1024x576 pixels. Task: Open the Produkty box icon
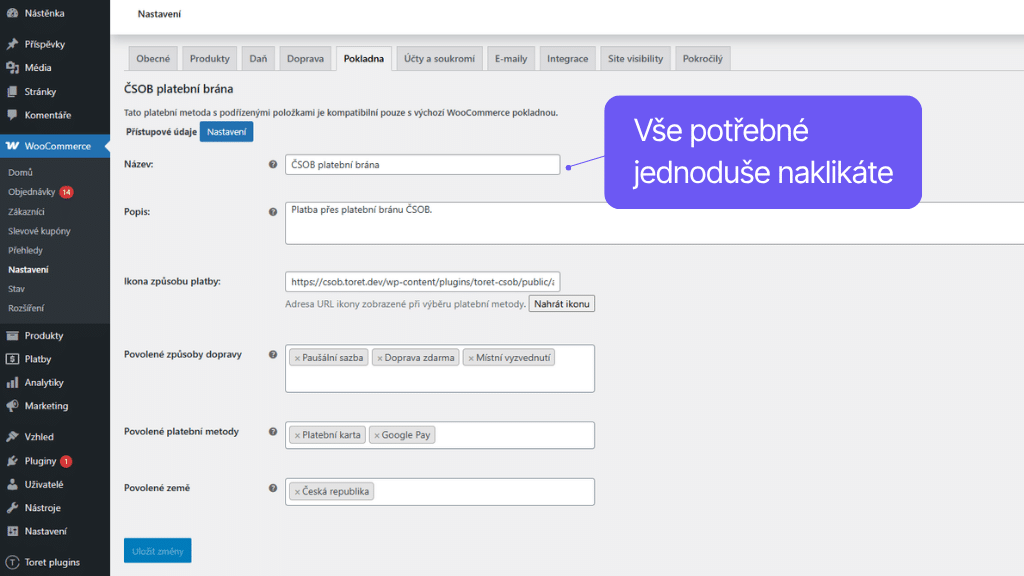pos(12,335)
